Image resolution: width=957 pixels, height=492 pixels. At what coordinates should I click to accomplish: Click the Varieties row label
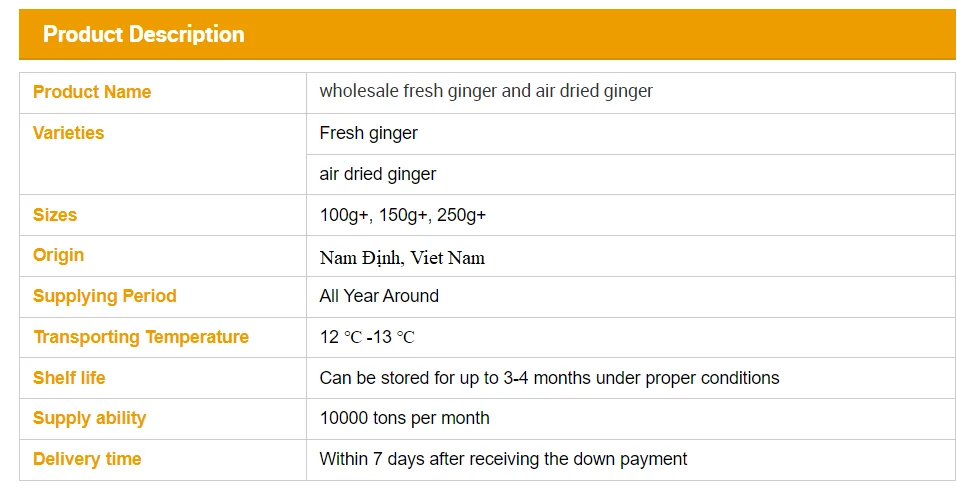click(68, 133)
